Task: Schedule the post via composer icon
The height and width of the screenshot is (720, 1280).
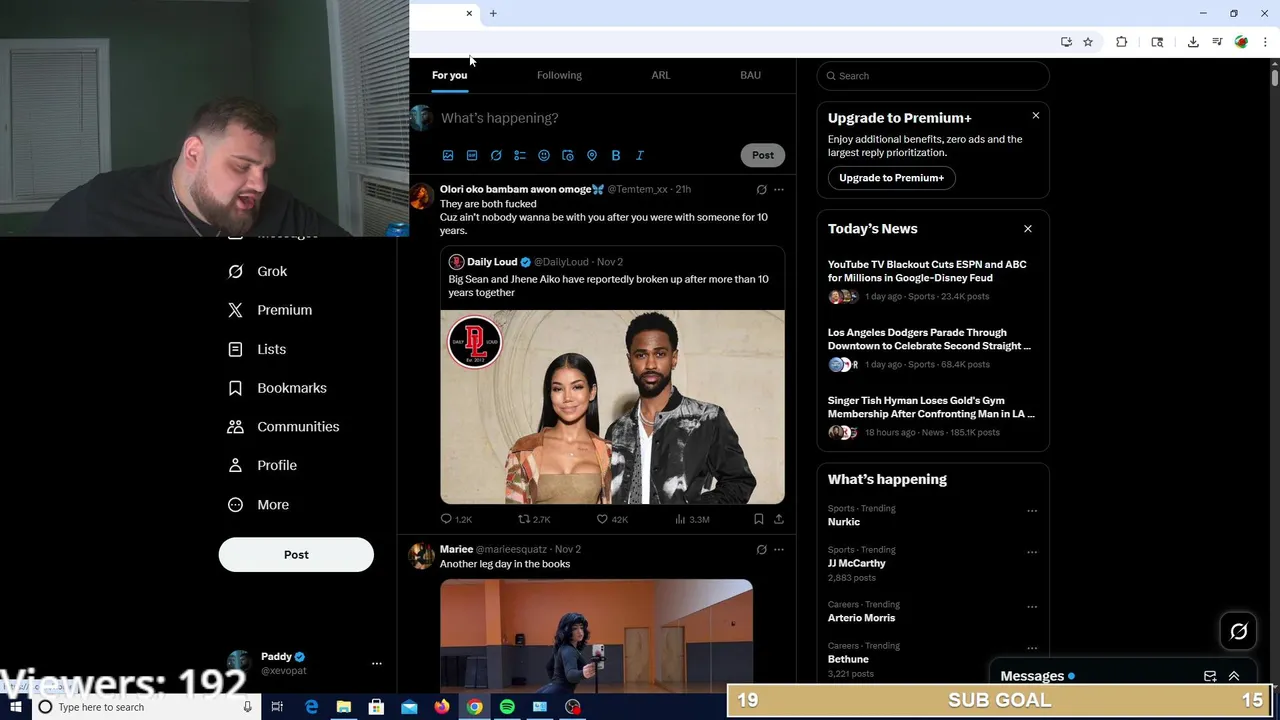Action: coord(568,155)
